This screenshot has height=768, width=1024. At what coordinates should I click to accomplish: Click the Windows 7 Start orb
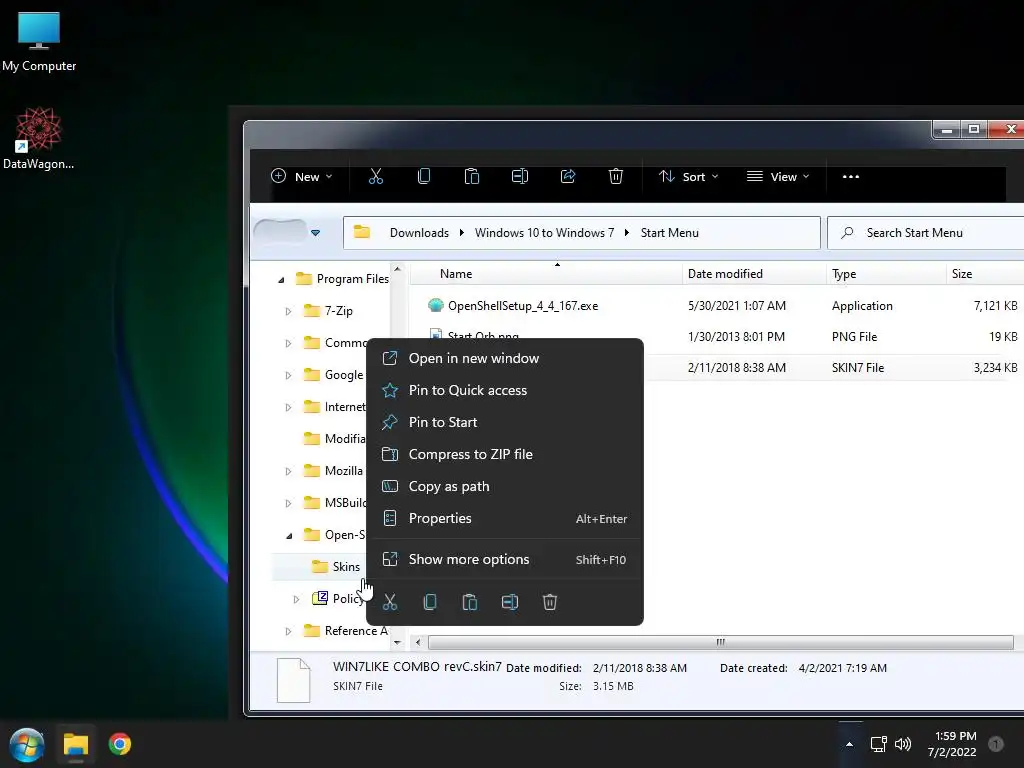coord(27,744)
